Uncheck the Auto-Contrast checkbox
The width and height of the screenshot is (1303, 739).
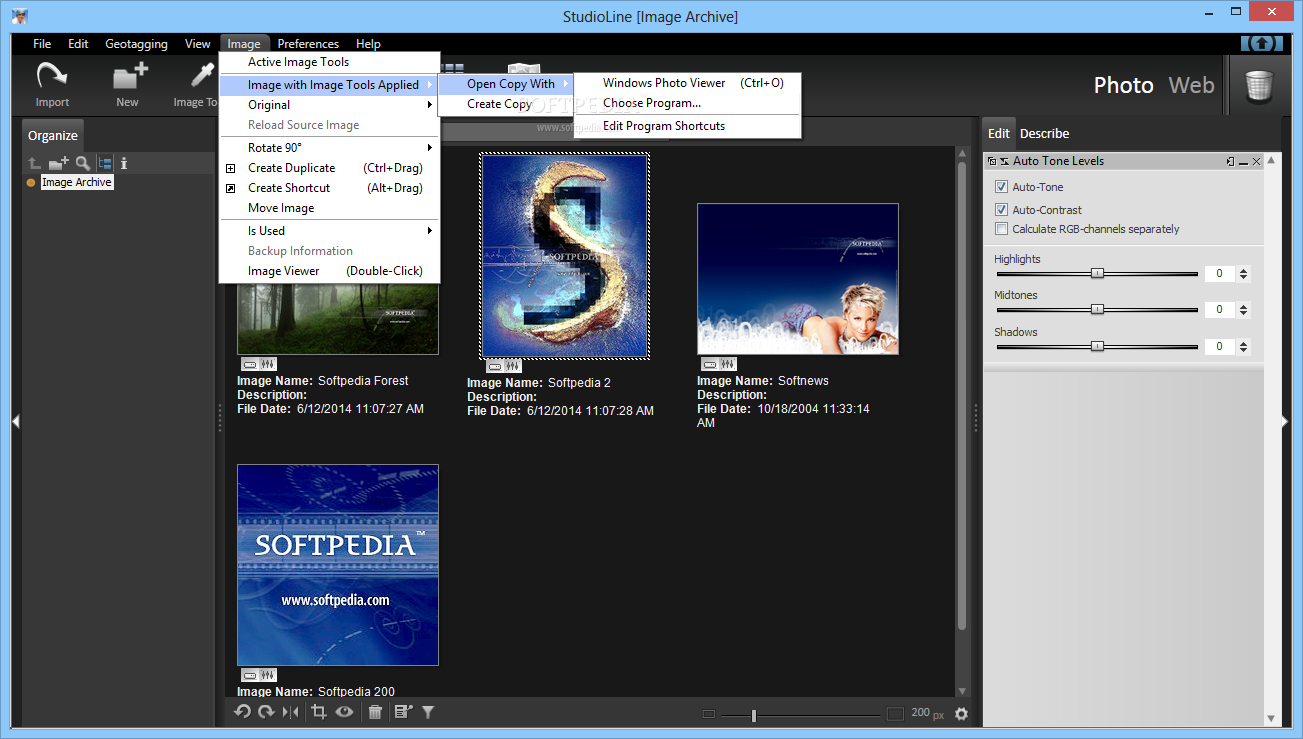(1001, 210)
